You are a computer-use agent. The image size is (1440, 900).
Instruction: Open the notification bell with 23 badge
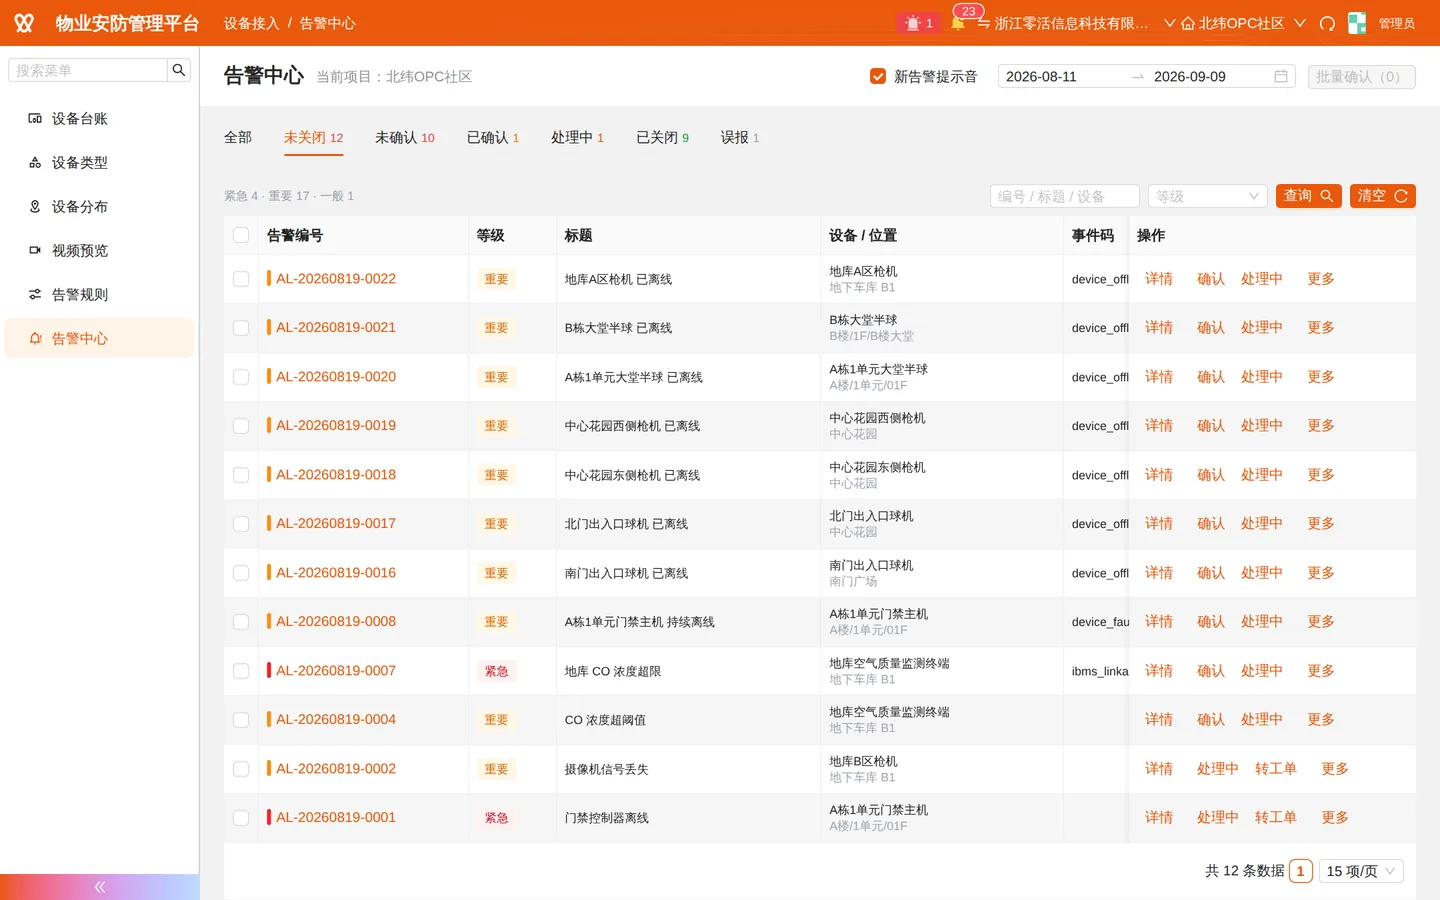(x=958, y=23)
